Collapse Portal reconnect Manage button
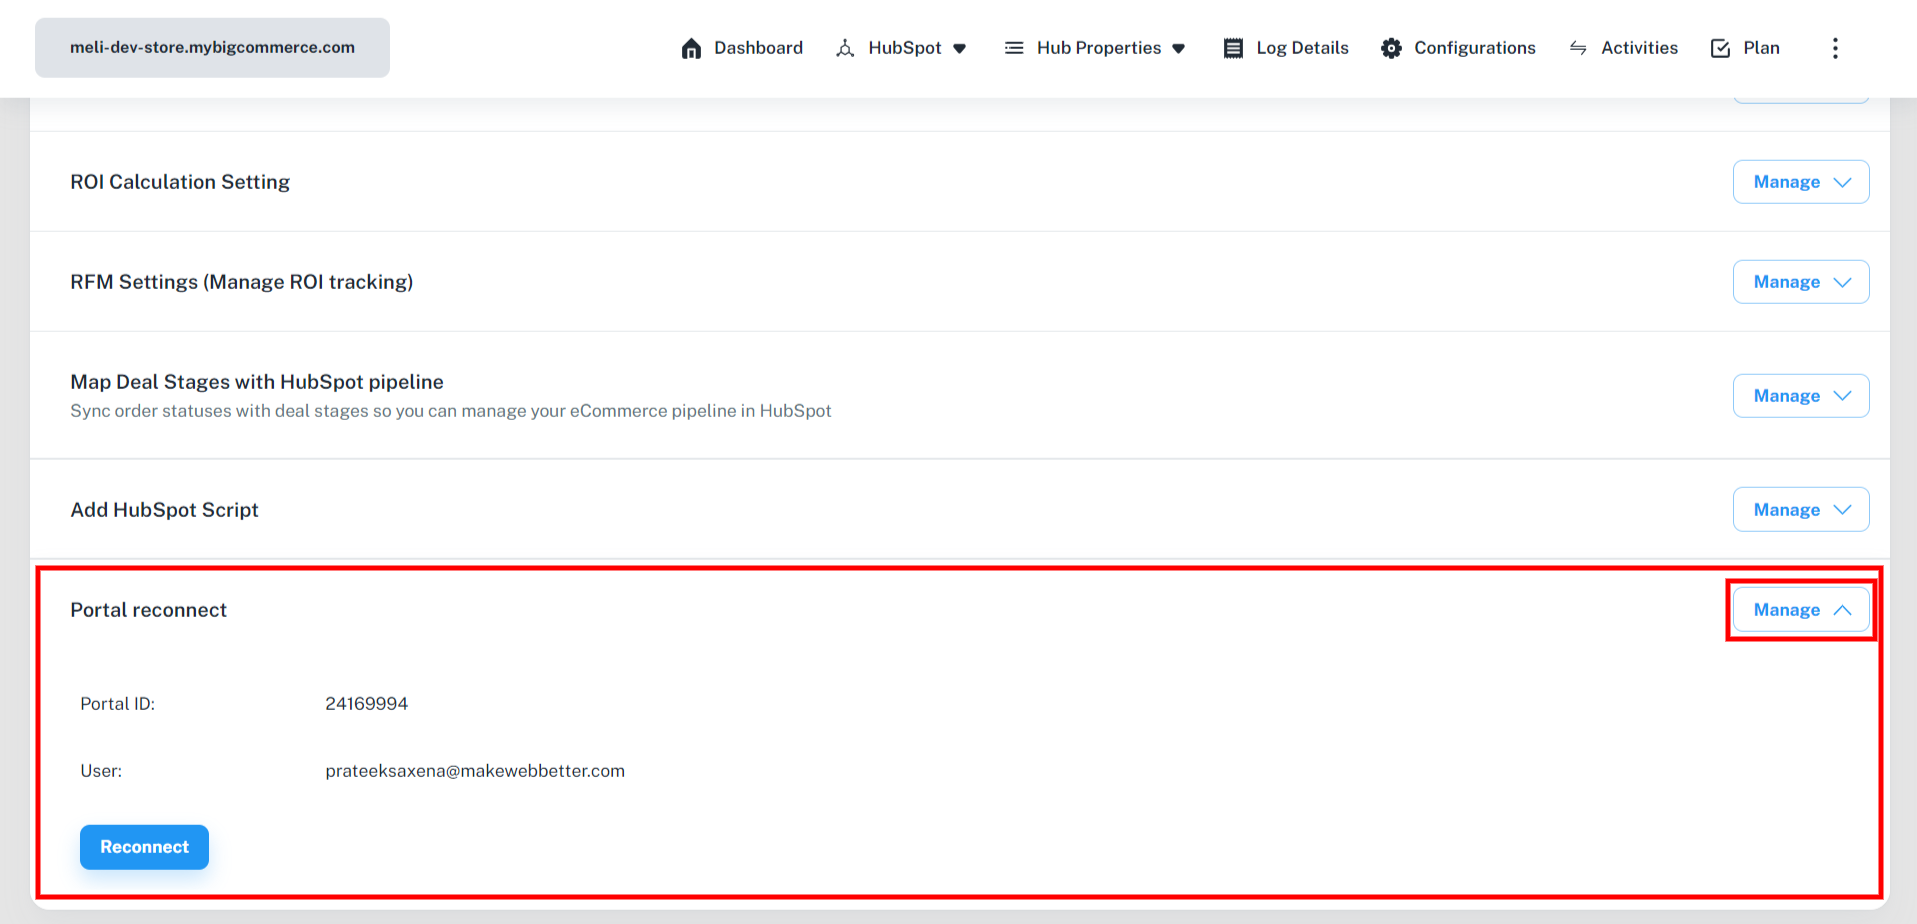The image size is (1917, 924). (1801, 610)
